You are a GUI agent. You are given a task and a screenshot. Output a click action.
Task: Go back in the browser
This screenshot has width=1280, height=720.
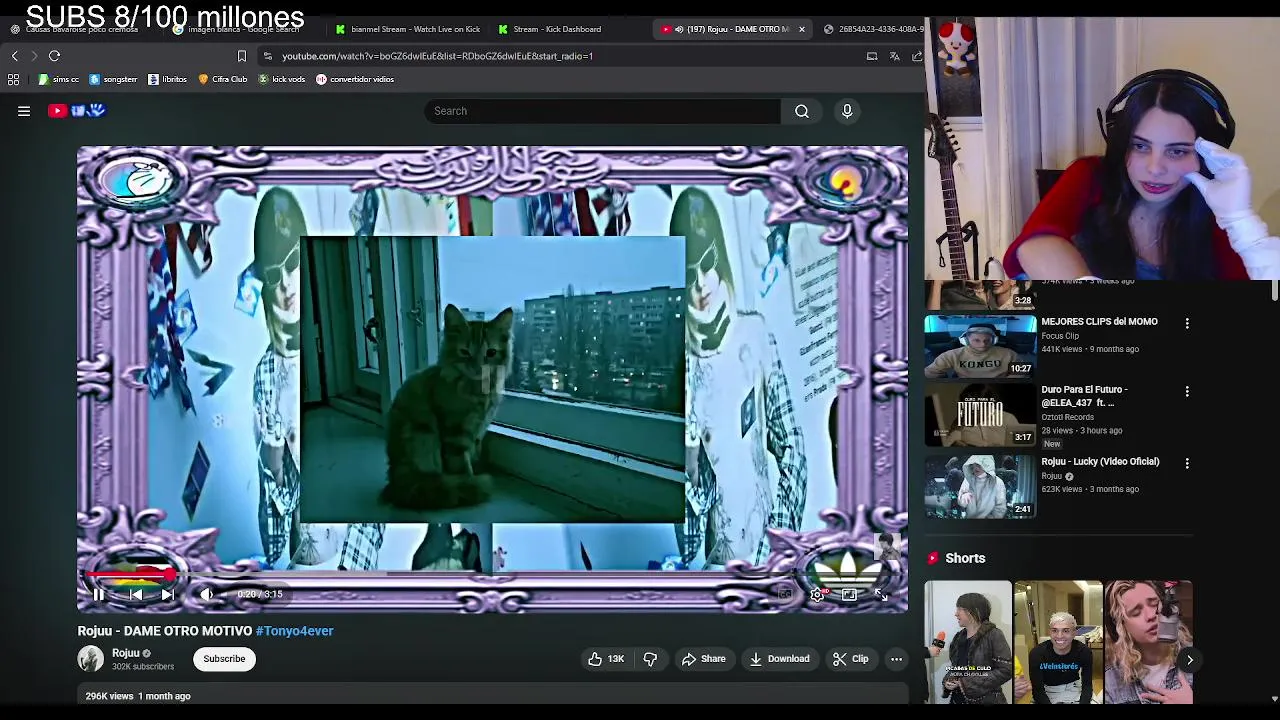coord(14,56)
